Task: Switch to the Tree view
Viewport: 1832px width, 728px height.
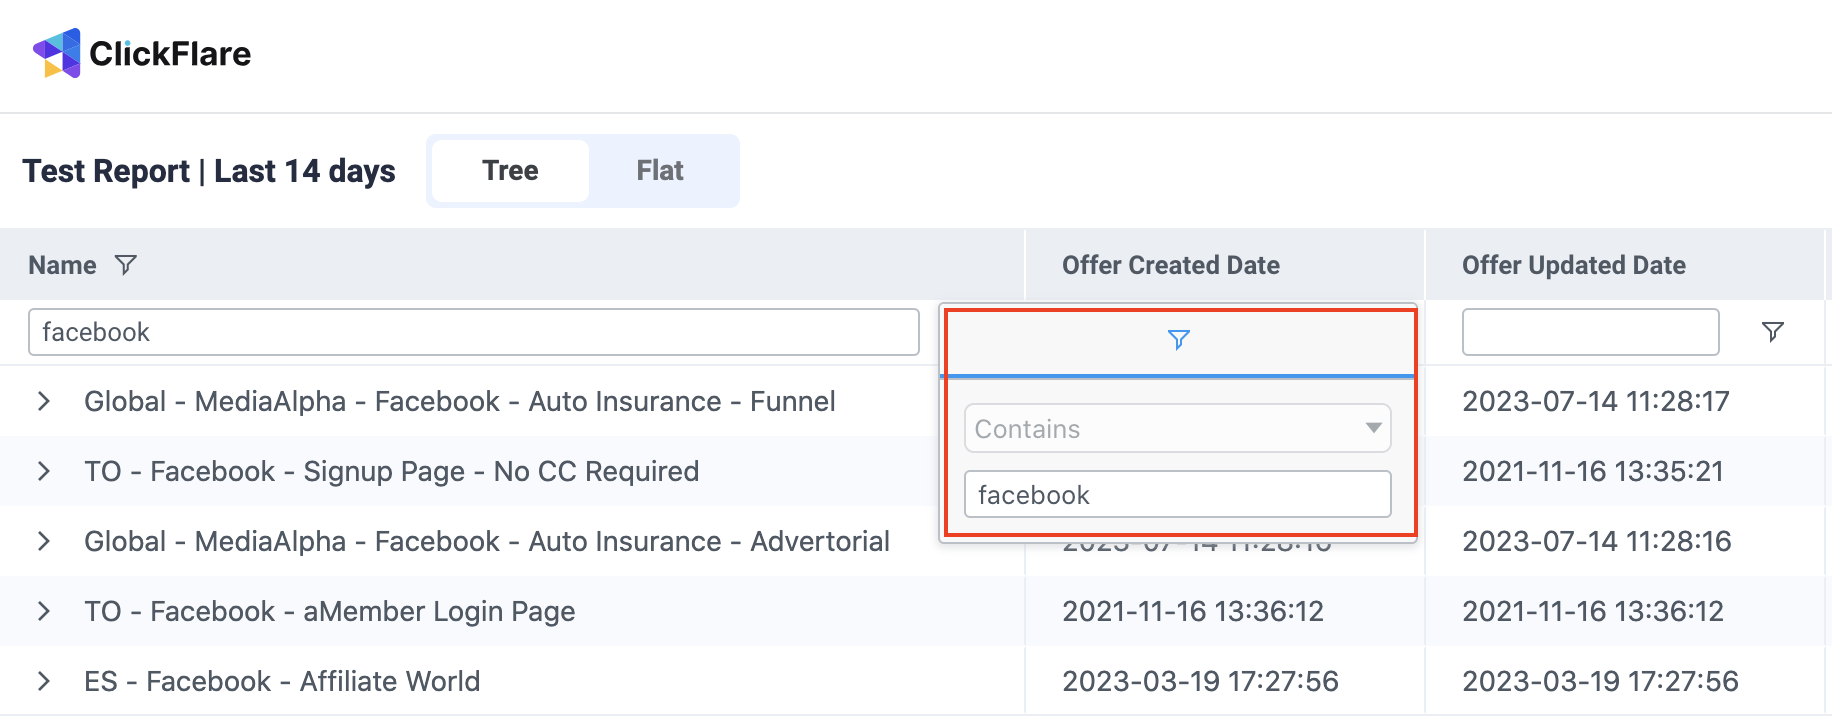Action: pos(510,171)
